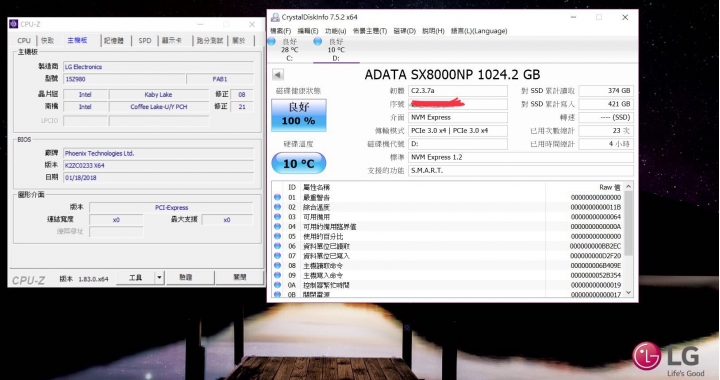Viewport: 720px width, 380px height.
Task: Switch to the CPU tab in CPU-Z
Action: click(x=24, y=40)
